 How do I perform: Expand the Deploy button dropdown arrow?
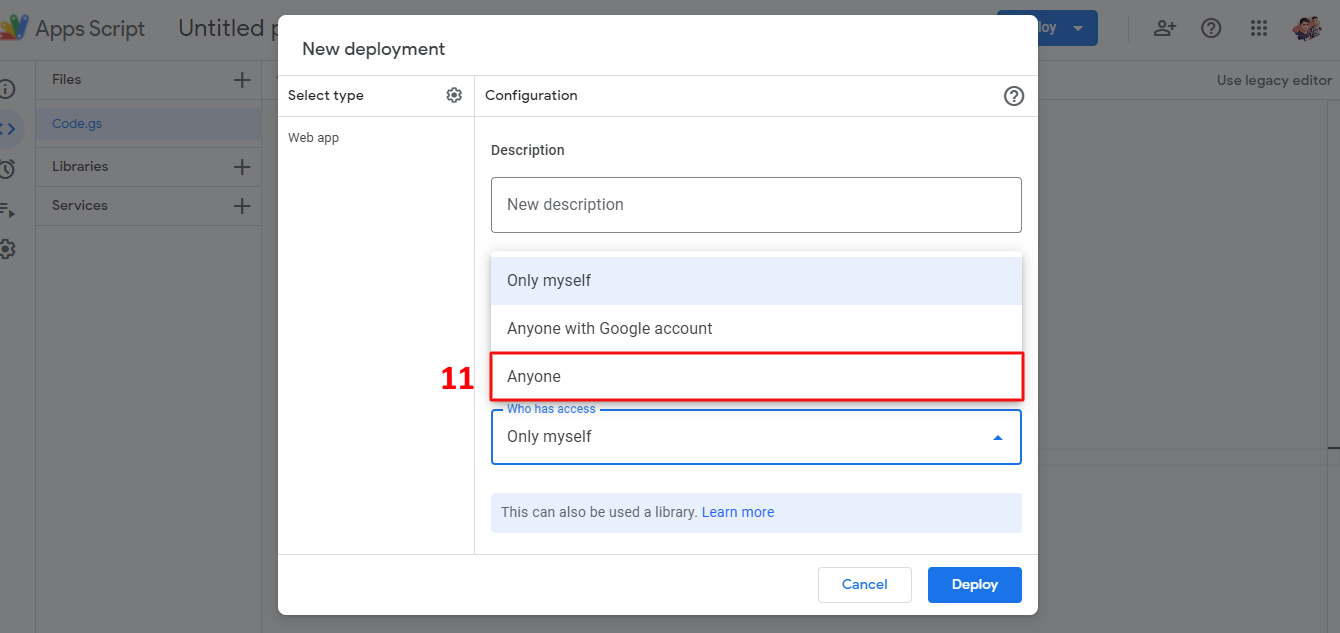coord(1078,28)
